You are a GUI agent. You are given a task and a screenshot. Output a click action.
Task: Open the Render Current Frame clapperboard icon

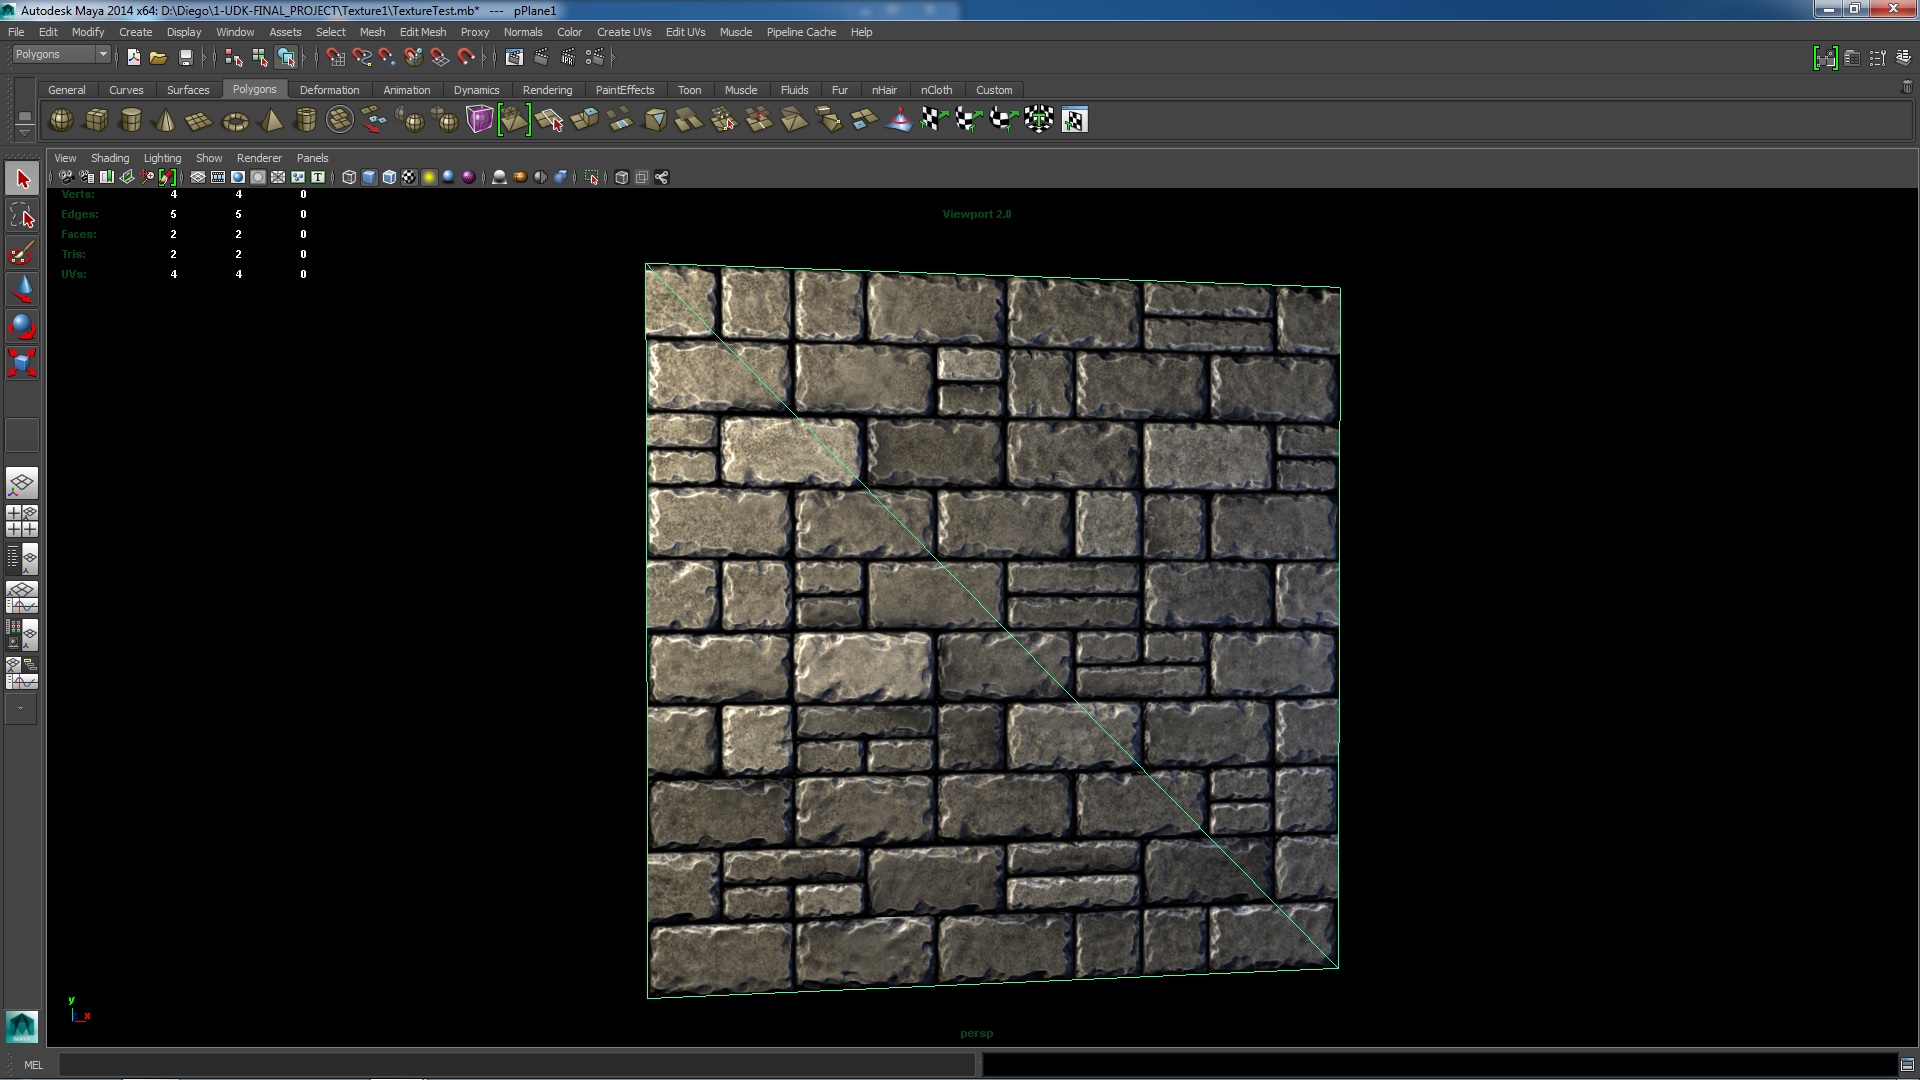point(541,57)
